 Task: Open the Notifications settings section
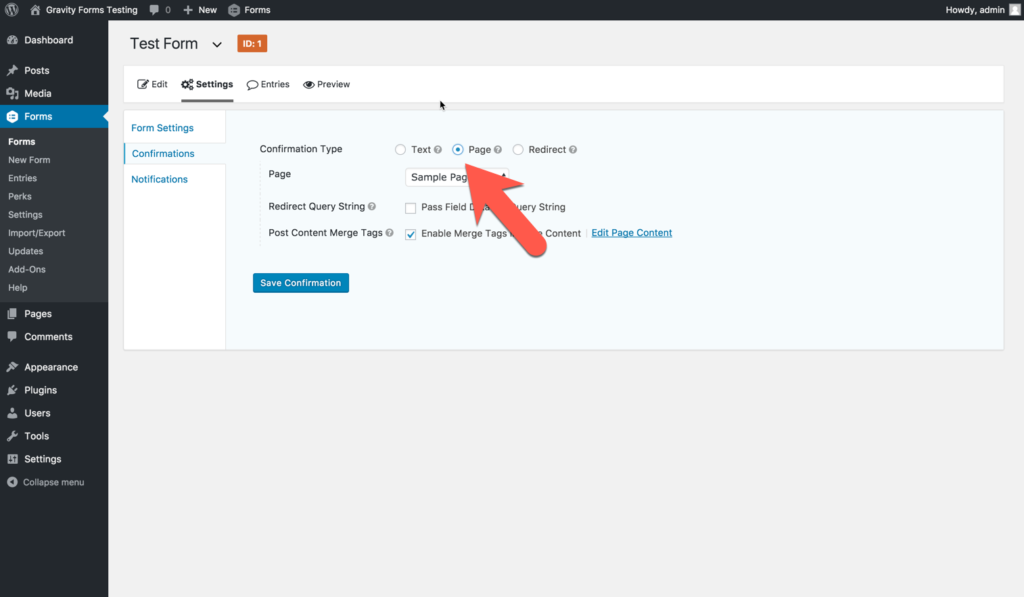tap(159, 178)
